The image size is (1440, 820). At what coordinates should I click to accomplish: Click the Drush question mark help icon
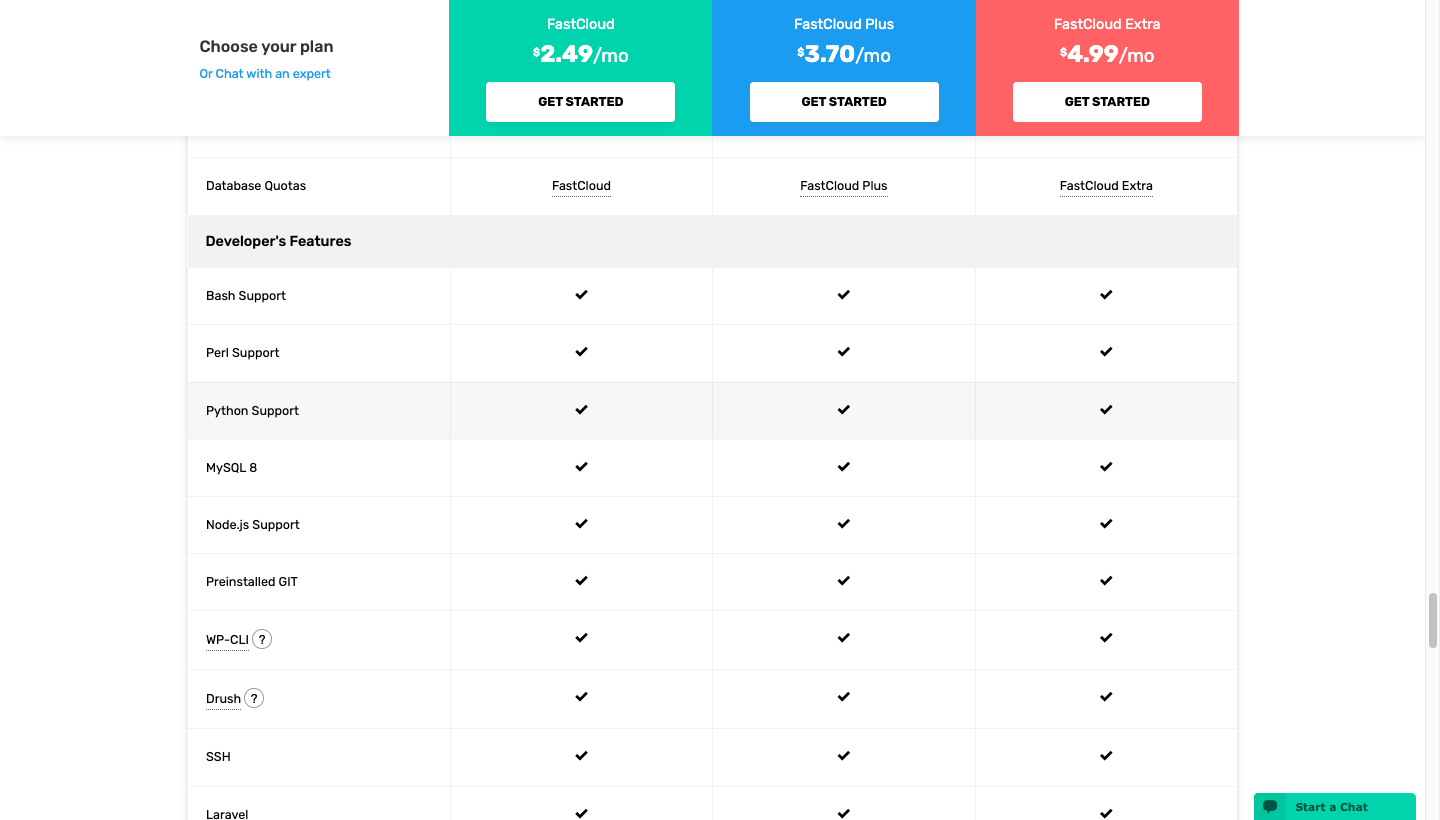(254, 698)
